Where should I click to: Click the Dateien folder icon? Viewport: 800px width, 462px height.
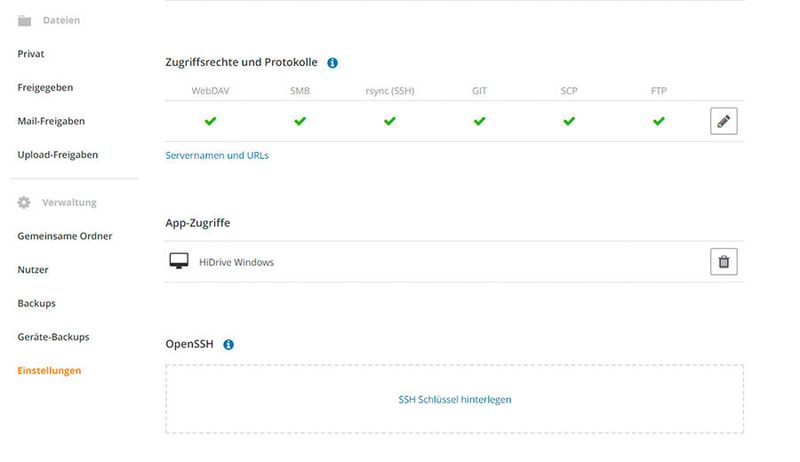pyautogui.click(x=25, y=20)
